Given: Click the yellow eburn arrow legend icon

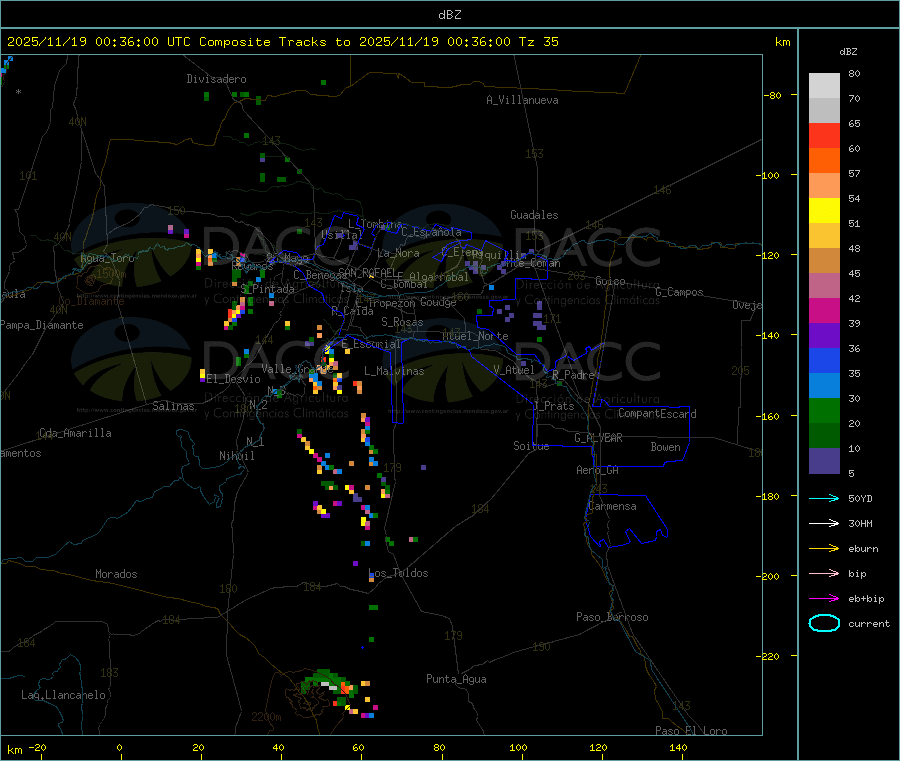Looking at the screenshot, I should pos(824,549).
